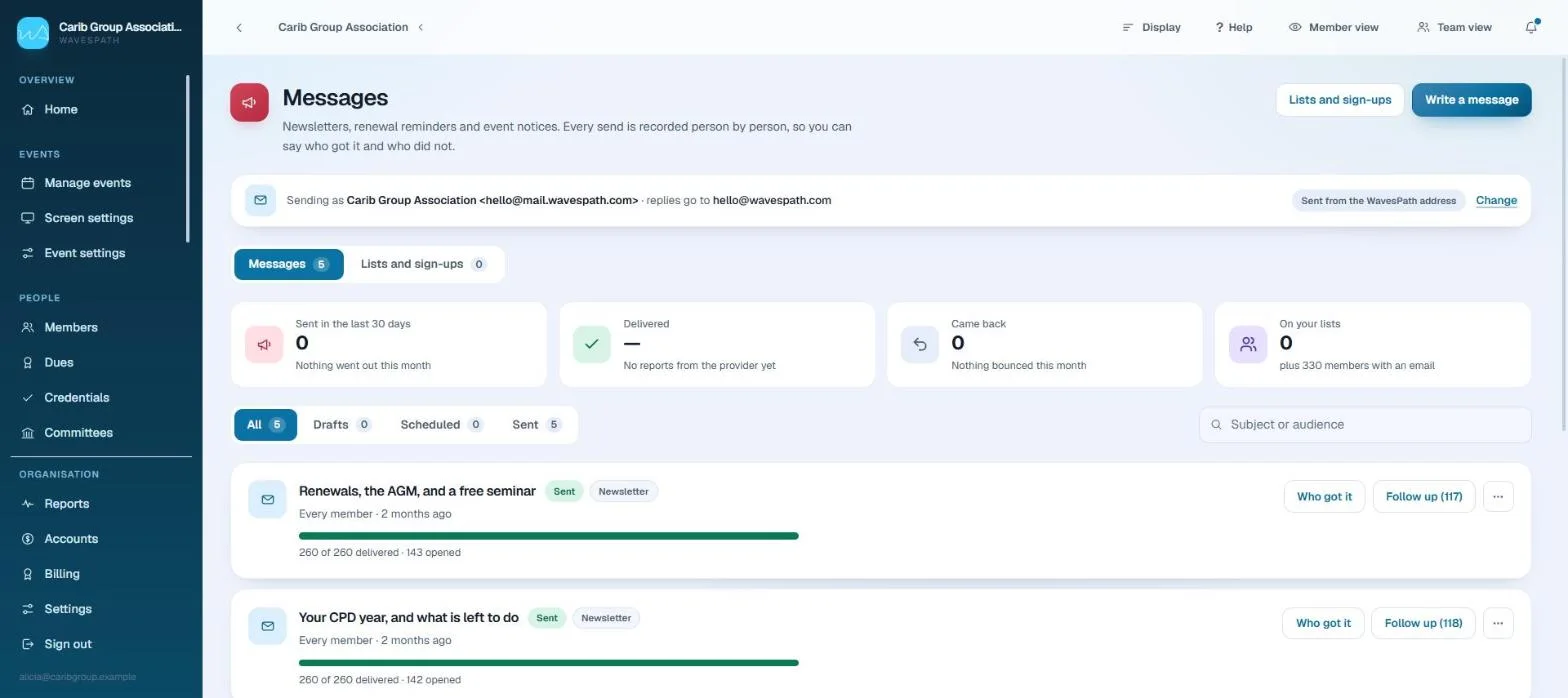Click Write a message button
Image resolution: width=1568 pixels, height=698 pixels.
click(1471, 100)
